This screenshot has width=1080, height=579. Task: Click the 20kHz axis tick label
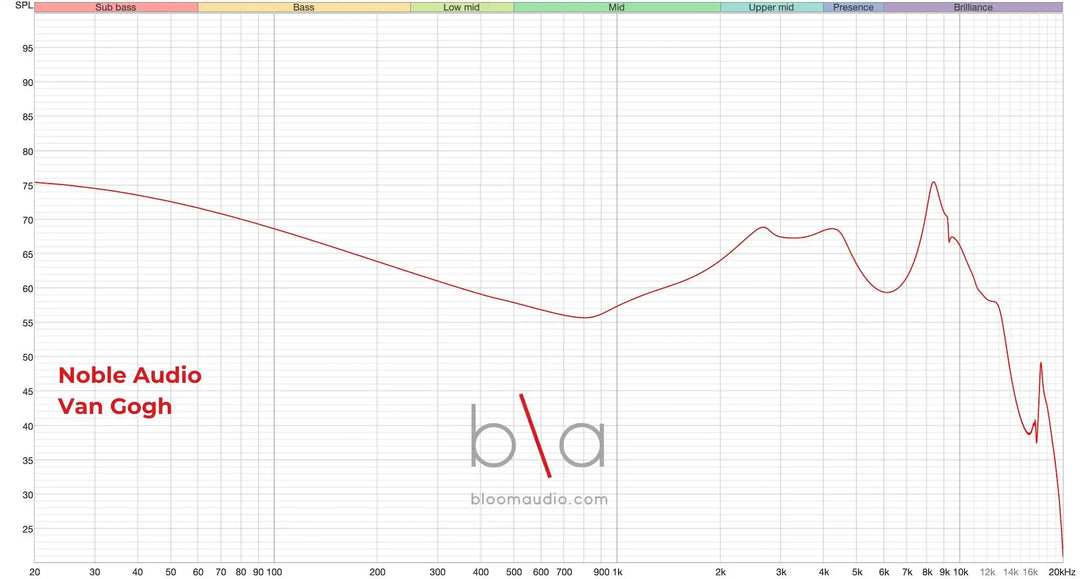click(x=1061, y=572)
